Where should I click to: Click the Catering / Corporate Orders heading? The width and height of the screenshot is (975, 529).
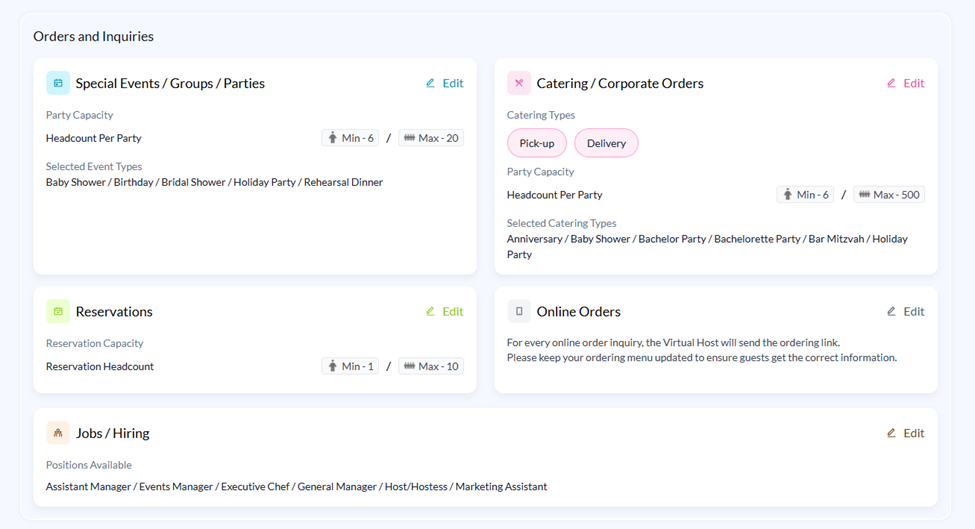pos(620,83)
